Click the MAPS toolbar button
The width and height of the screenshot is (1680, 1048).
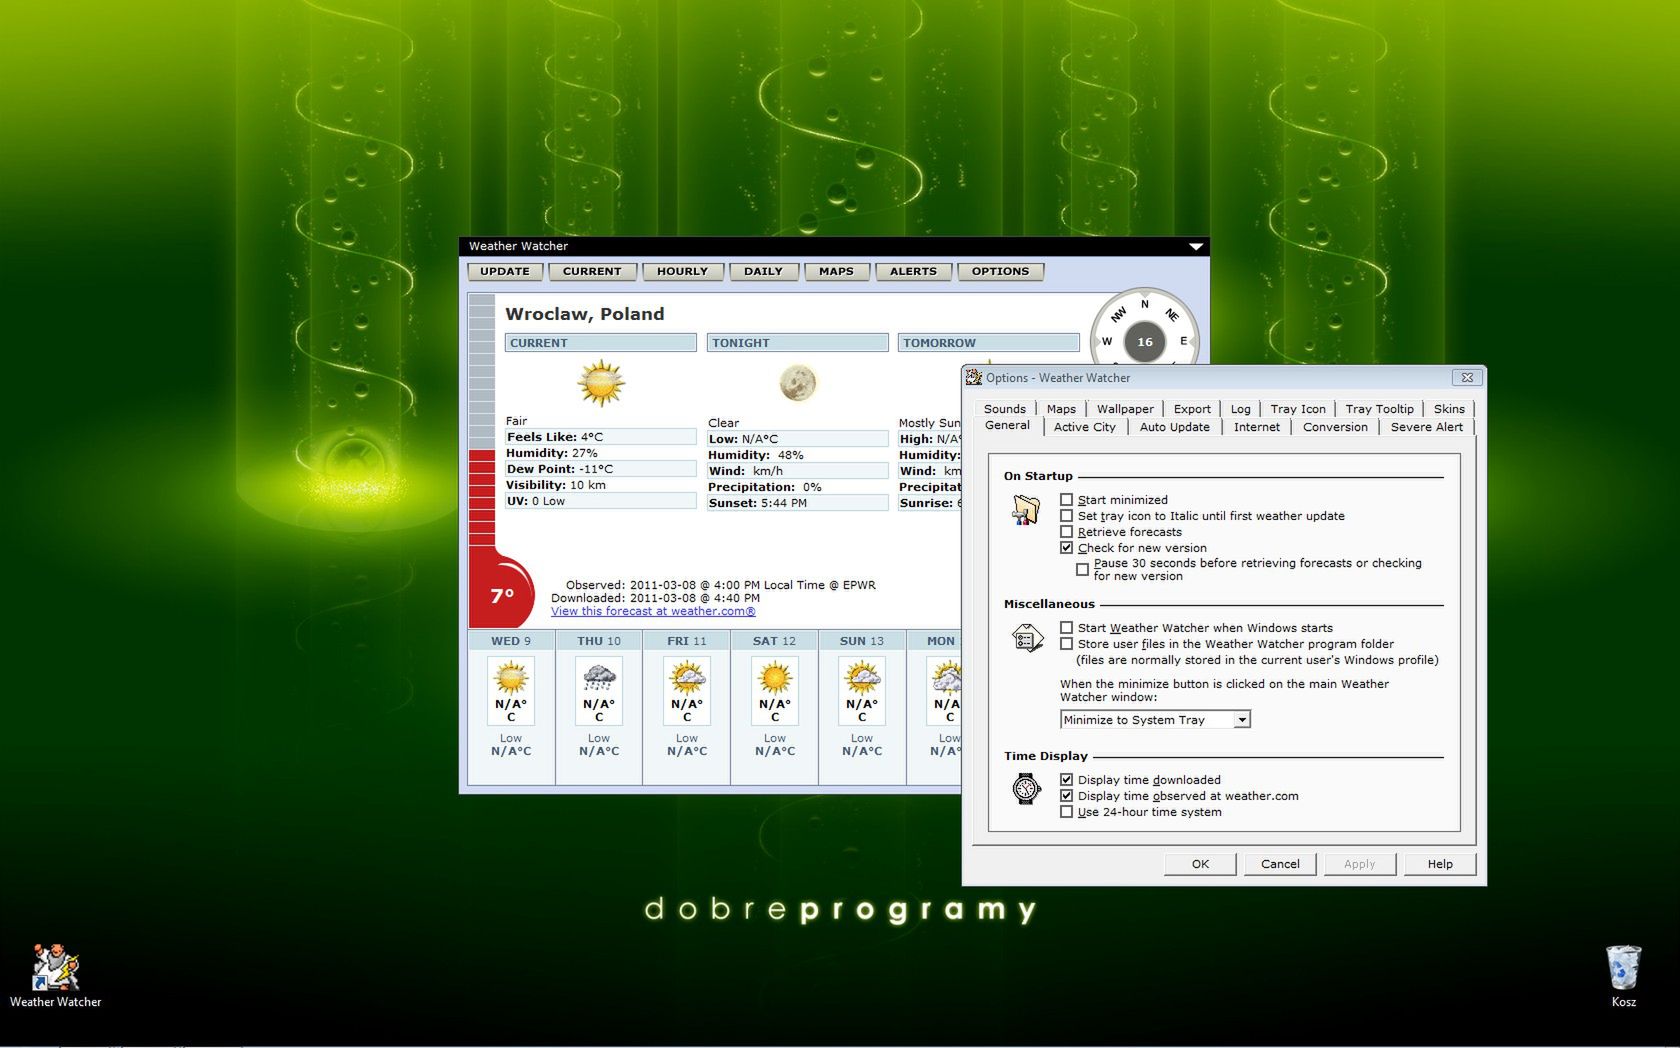tap(836, 271)
